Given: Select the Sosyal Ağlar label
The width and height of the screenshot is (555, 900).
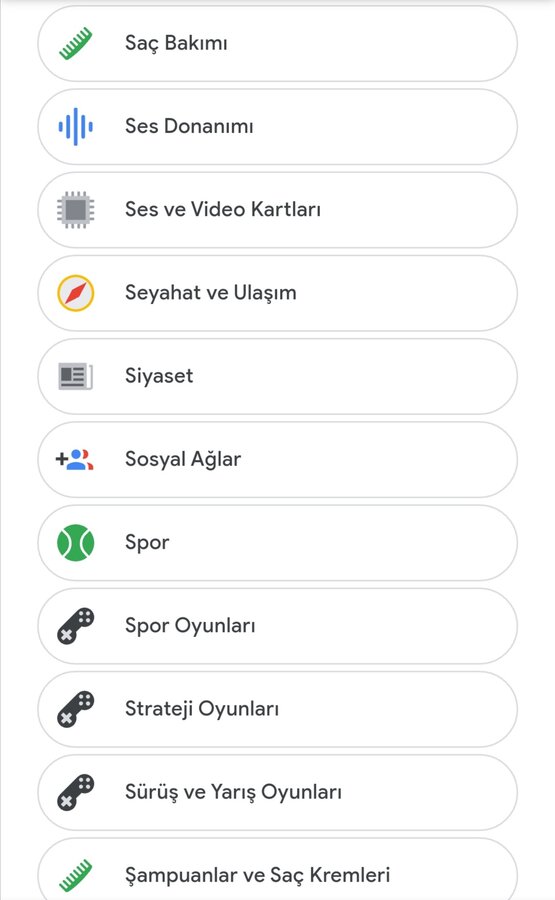Looking at the screenshot, I should (183, 460).
